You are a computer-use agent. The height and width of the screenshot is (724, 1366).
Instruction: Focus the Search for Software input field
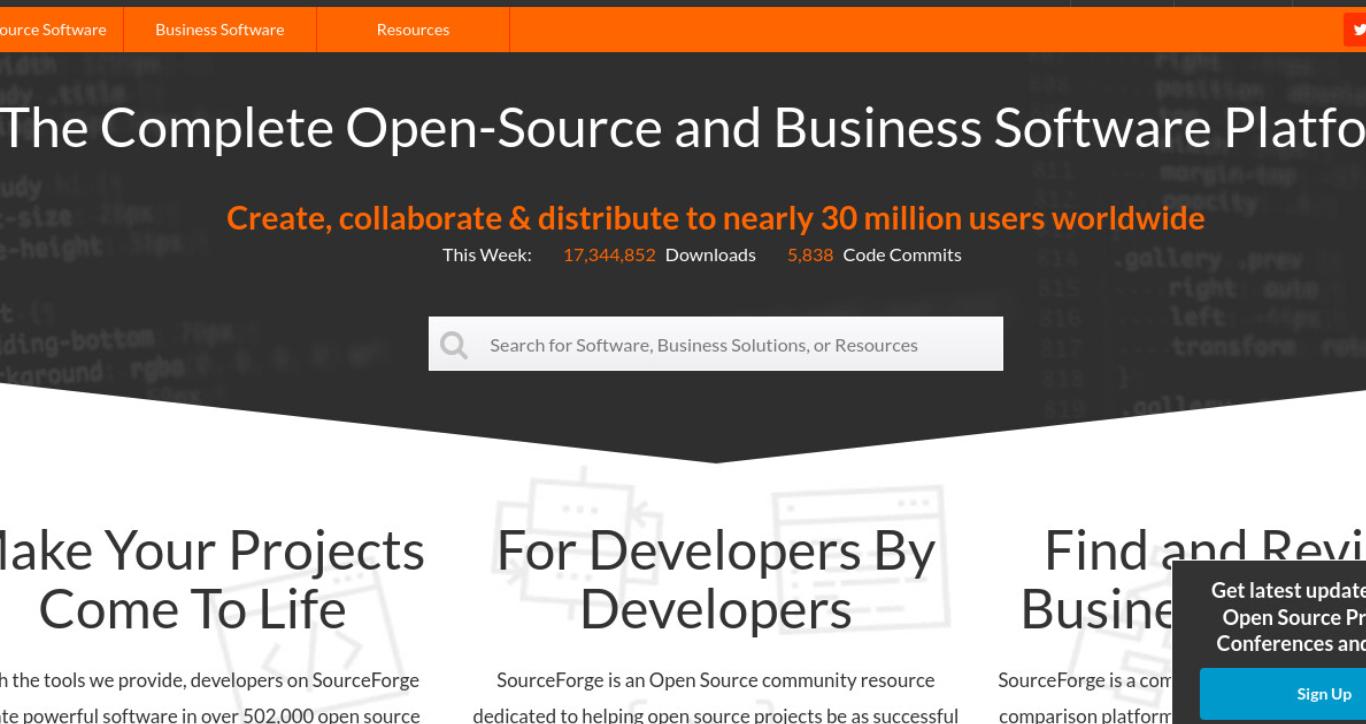[x=716, y=344]
